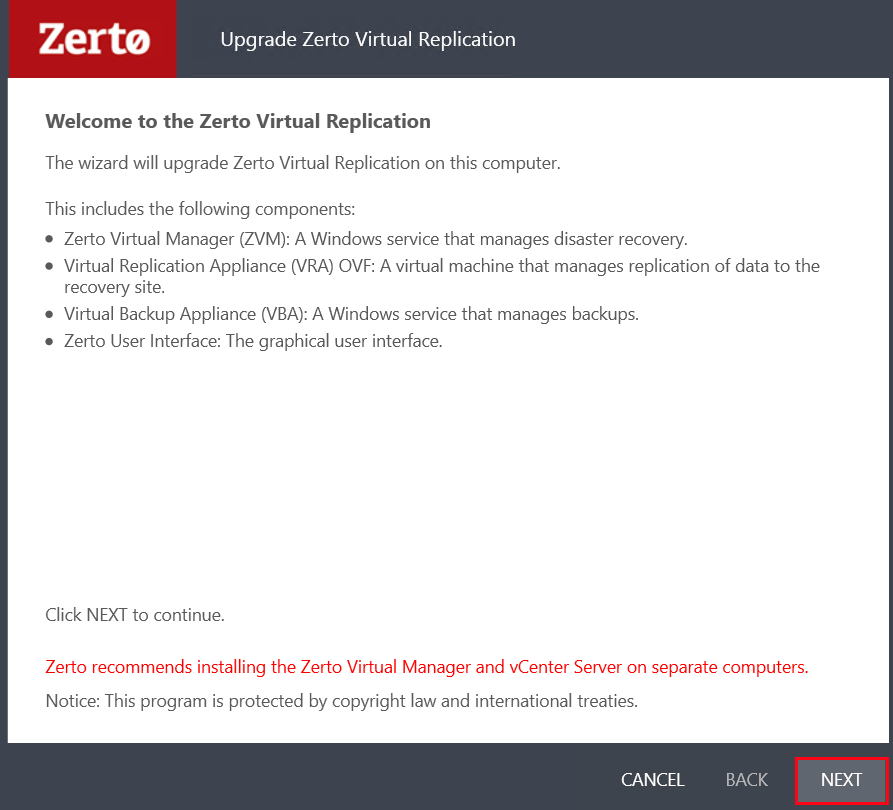Click the 'Welcome to the Zerto Virtual Replication' heading
Image resolution: width=893 pixels, height=810 pixels.
[x=238, y=121]
